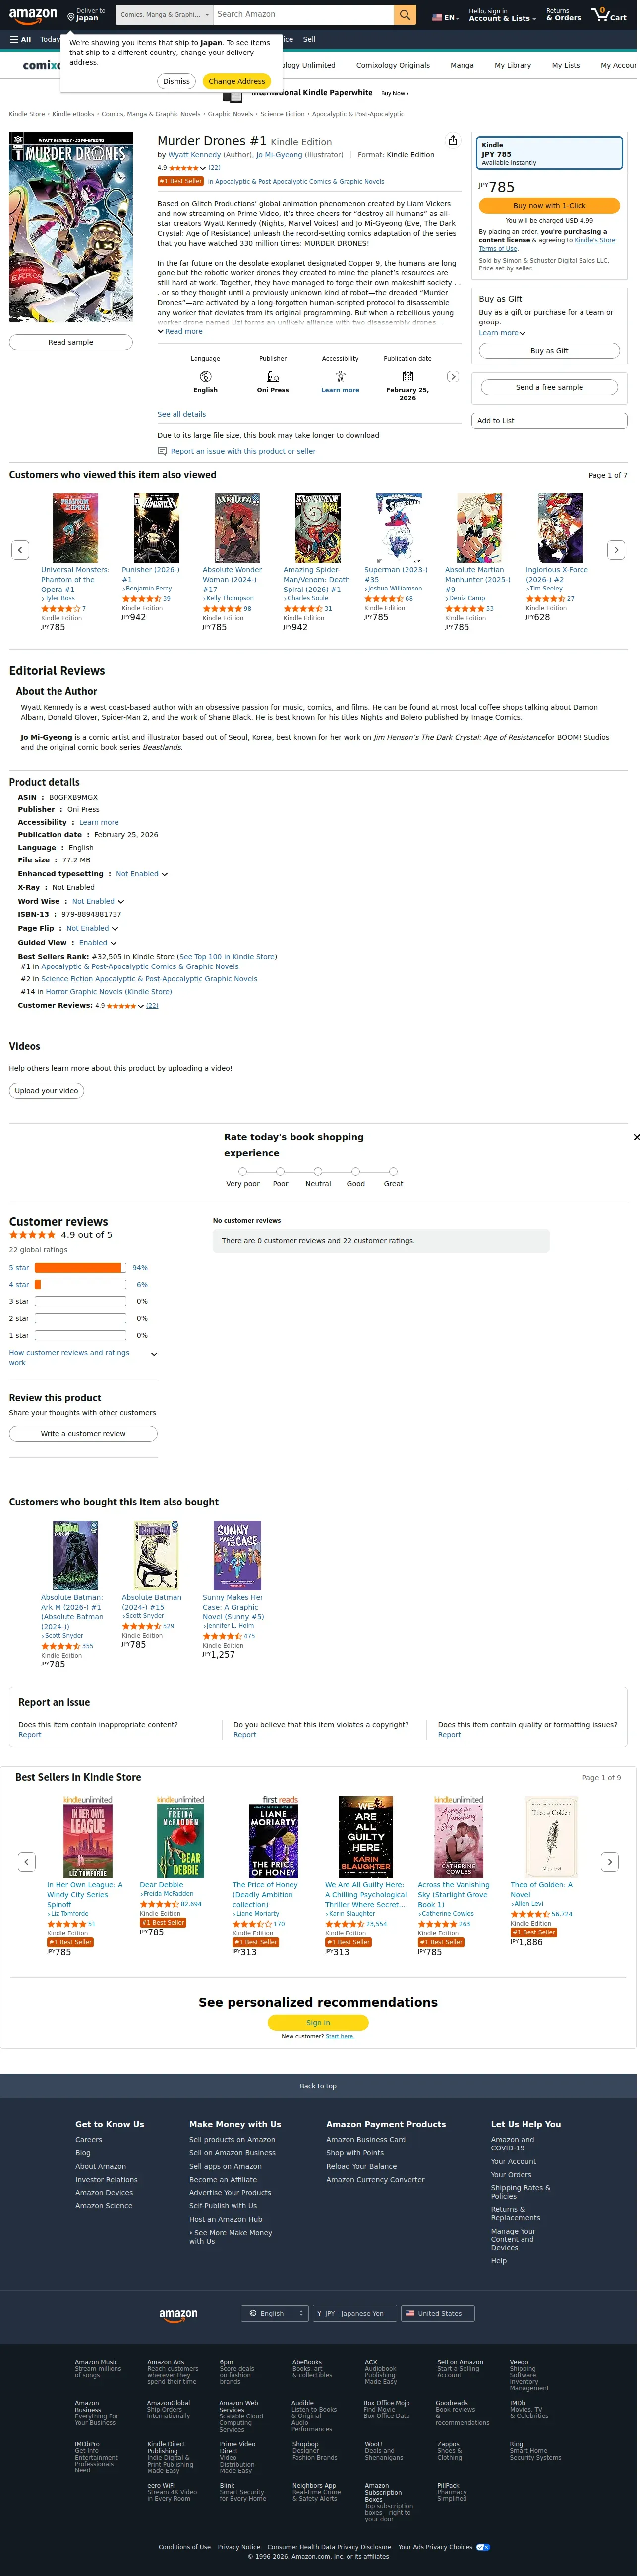Select the Great rating radio button
The image size is (640, 2576).
click(393, 1171)
